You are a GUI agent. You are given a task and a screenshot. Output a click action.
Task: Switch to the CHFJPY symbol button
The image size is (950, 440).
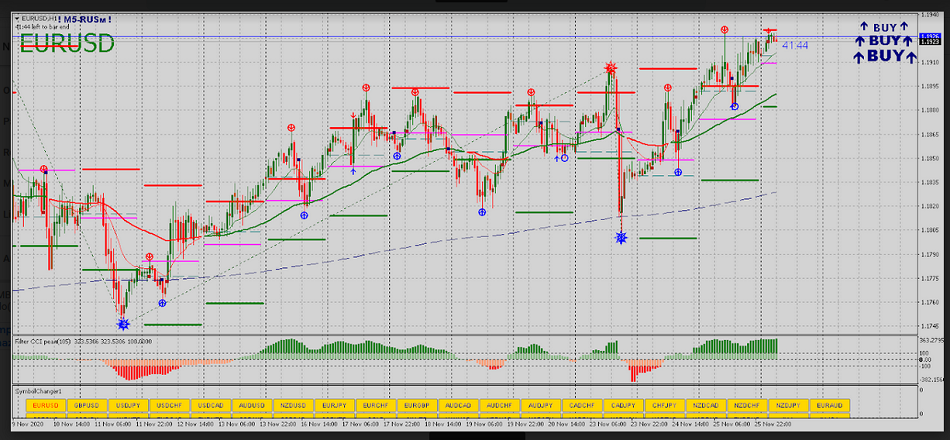pyautogui.click(x=665, y=405)
